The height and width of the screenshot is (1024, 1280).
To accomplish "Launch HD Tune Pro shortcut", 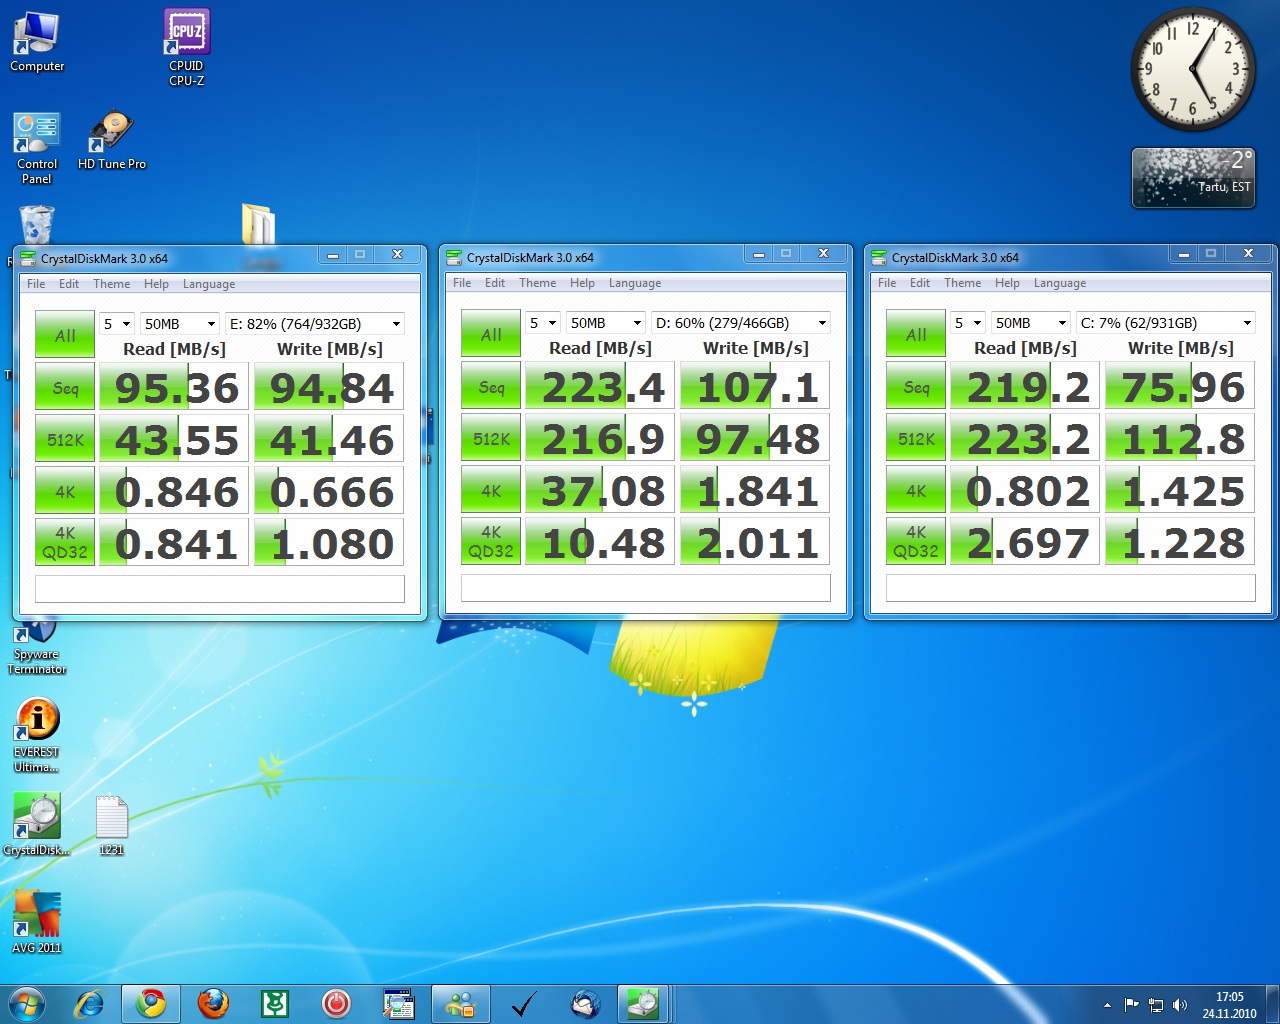I will [112, 140].
